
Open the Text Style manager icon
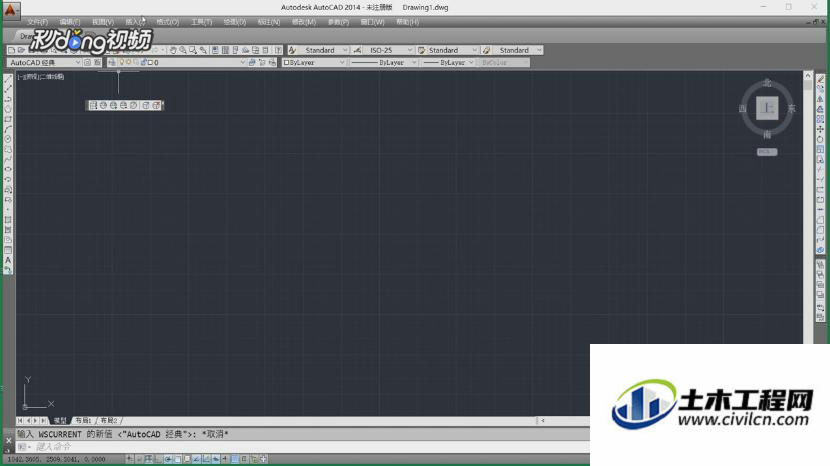coord(292,50)
